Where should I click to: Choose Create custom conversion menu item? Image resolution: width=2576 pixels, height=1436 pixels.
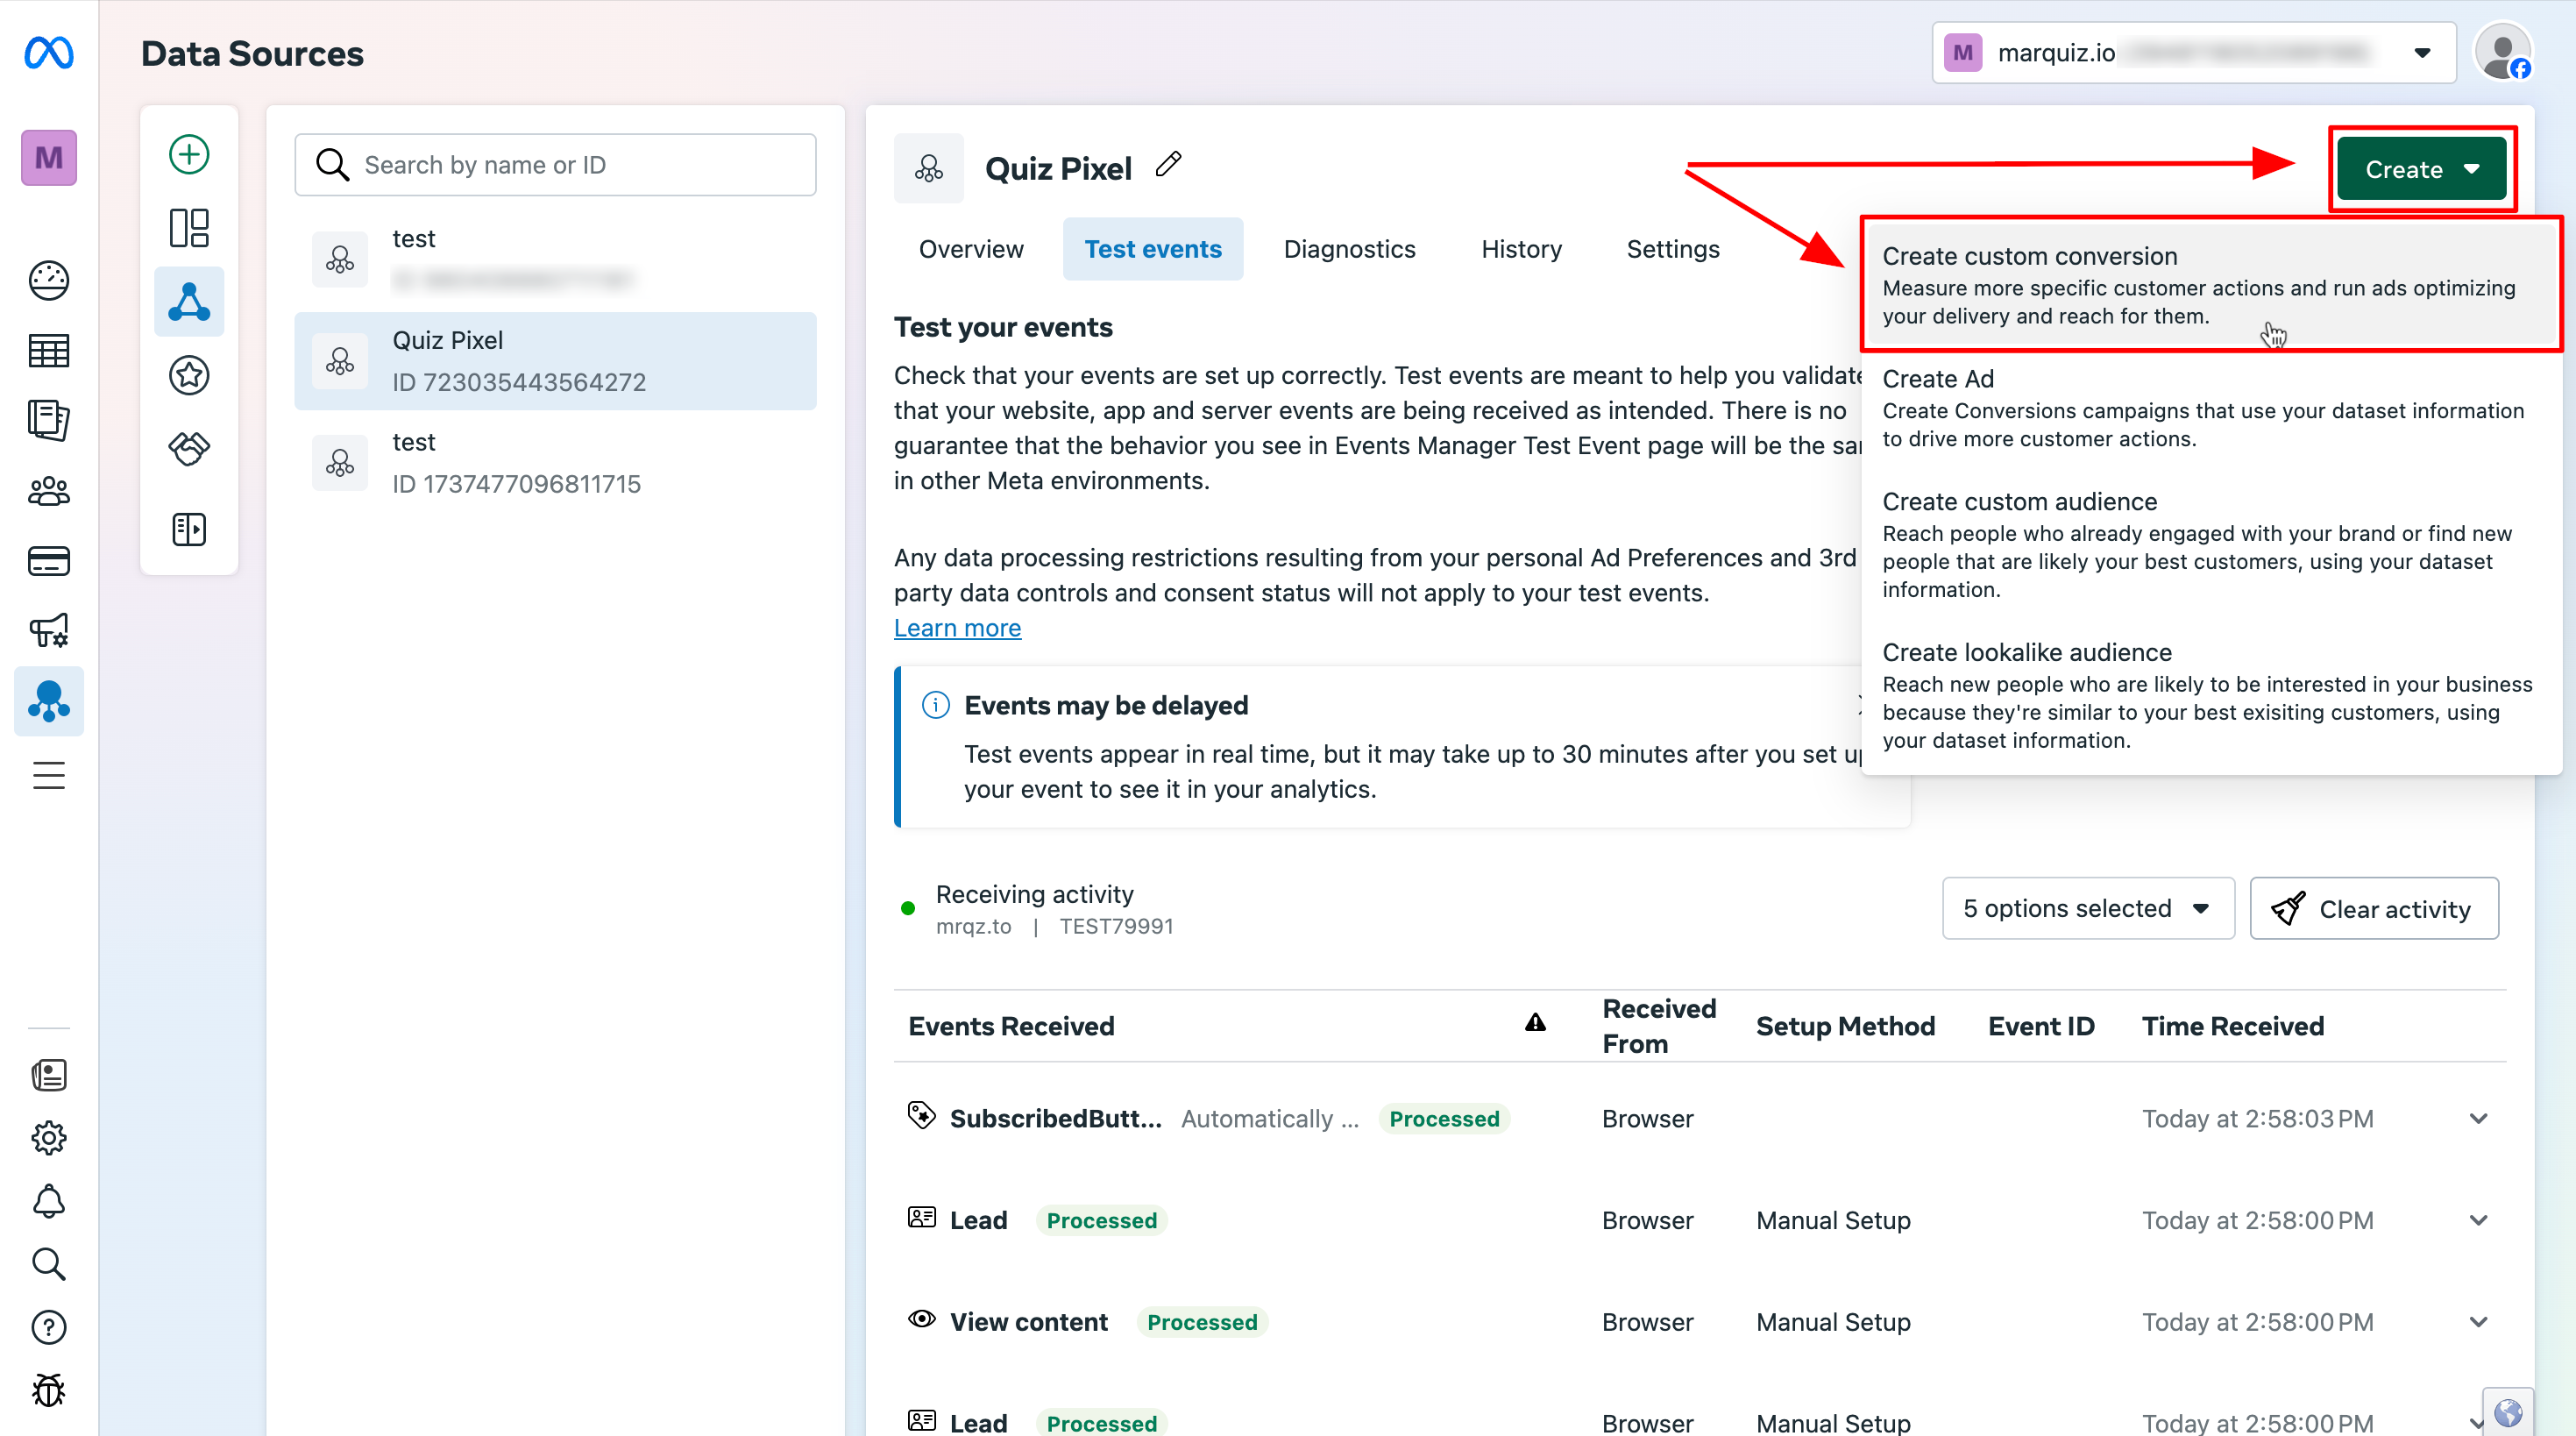(2211, 285)
